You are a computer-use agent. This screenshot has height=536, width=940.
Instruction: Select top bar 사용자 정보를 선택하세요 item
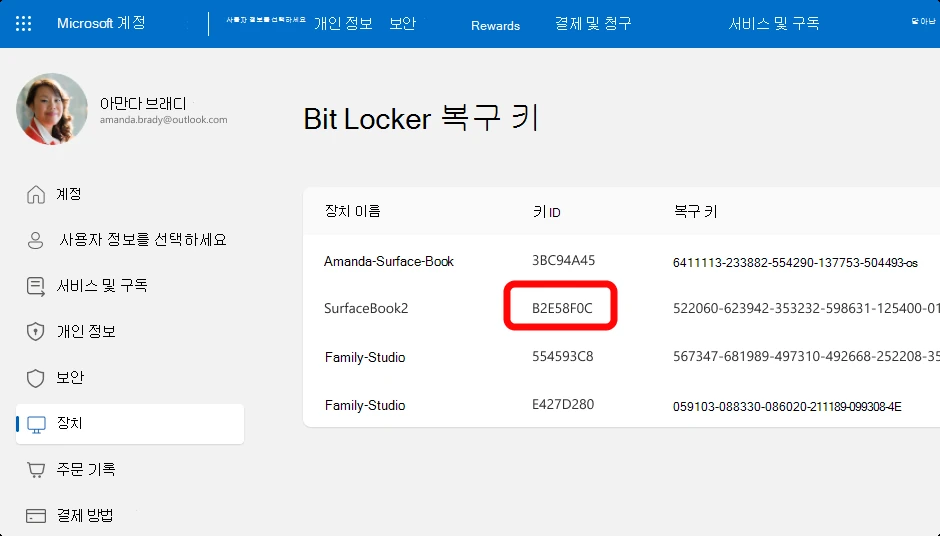266,20
